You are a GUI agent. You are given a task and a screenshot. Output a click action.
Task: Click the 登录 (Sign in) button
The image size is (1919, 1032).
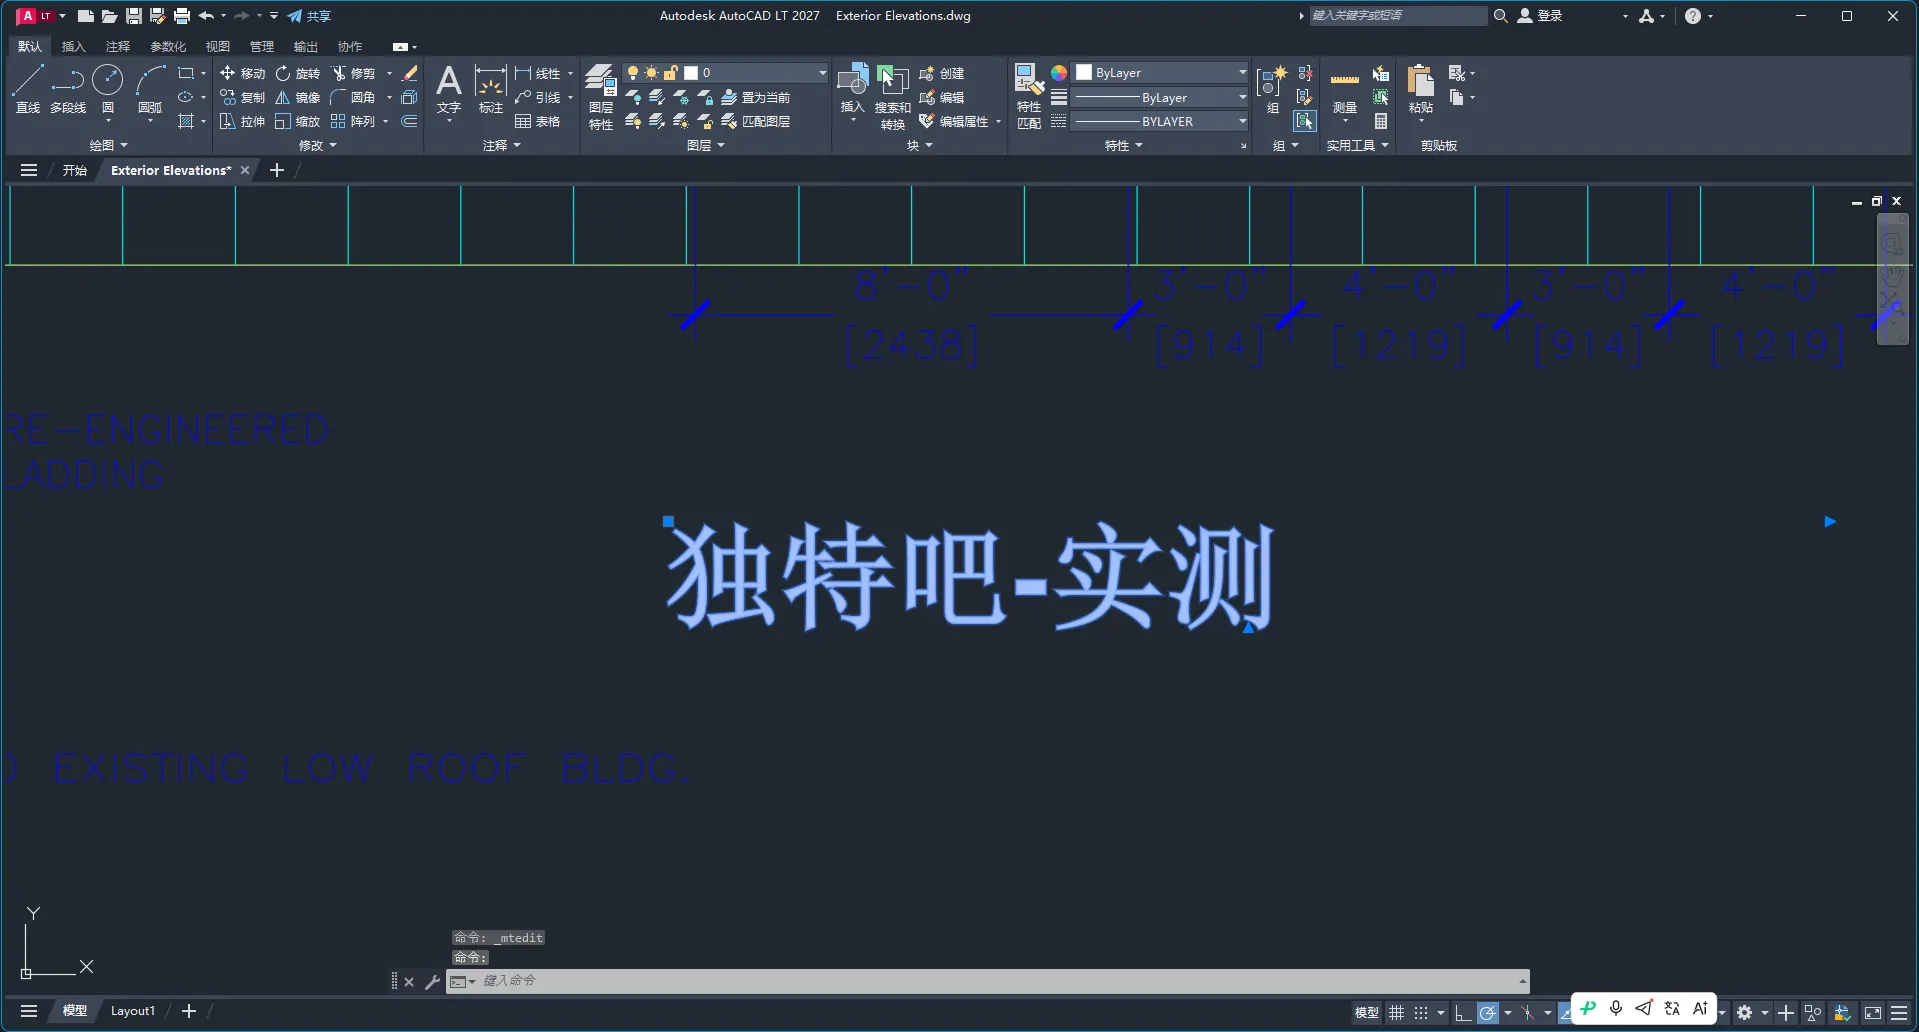[x=1540, y=16]
